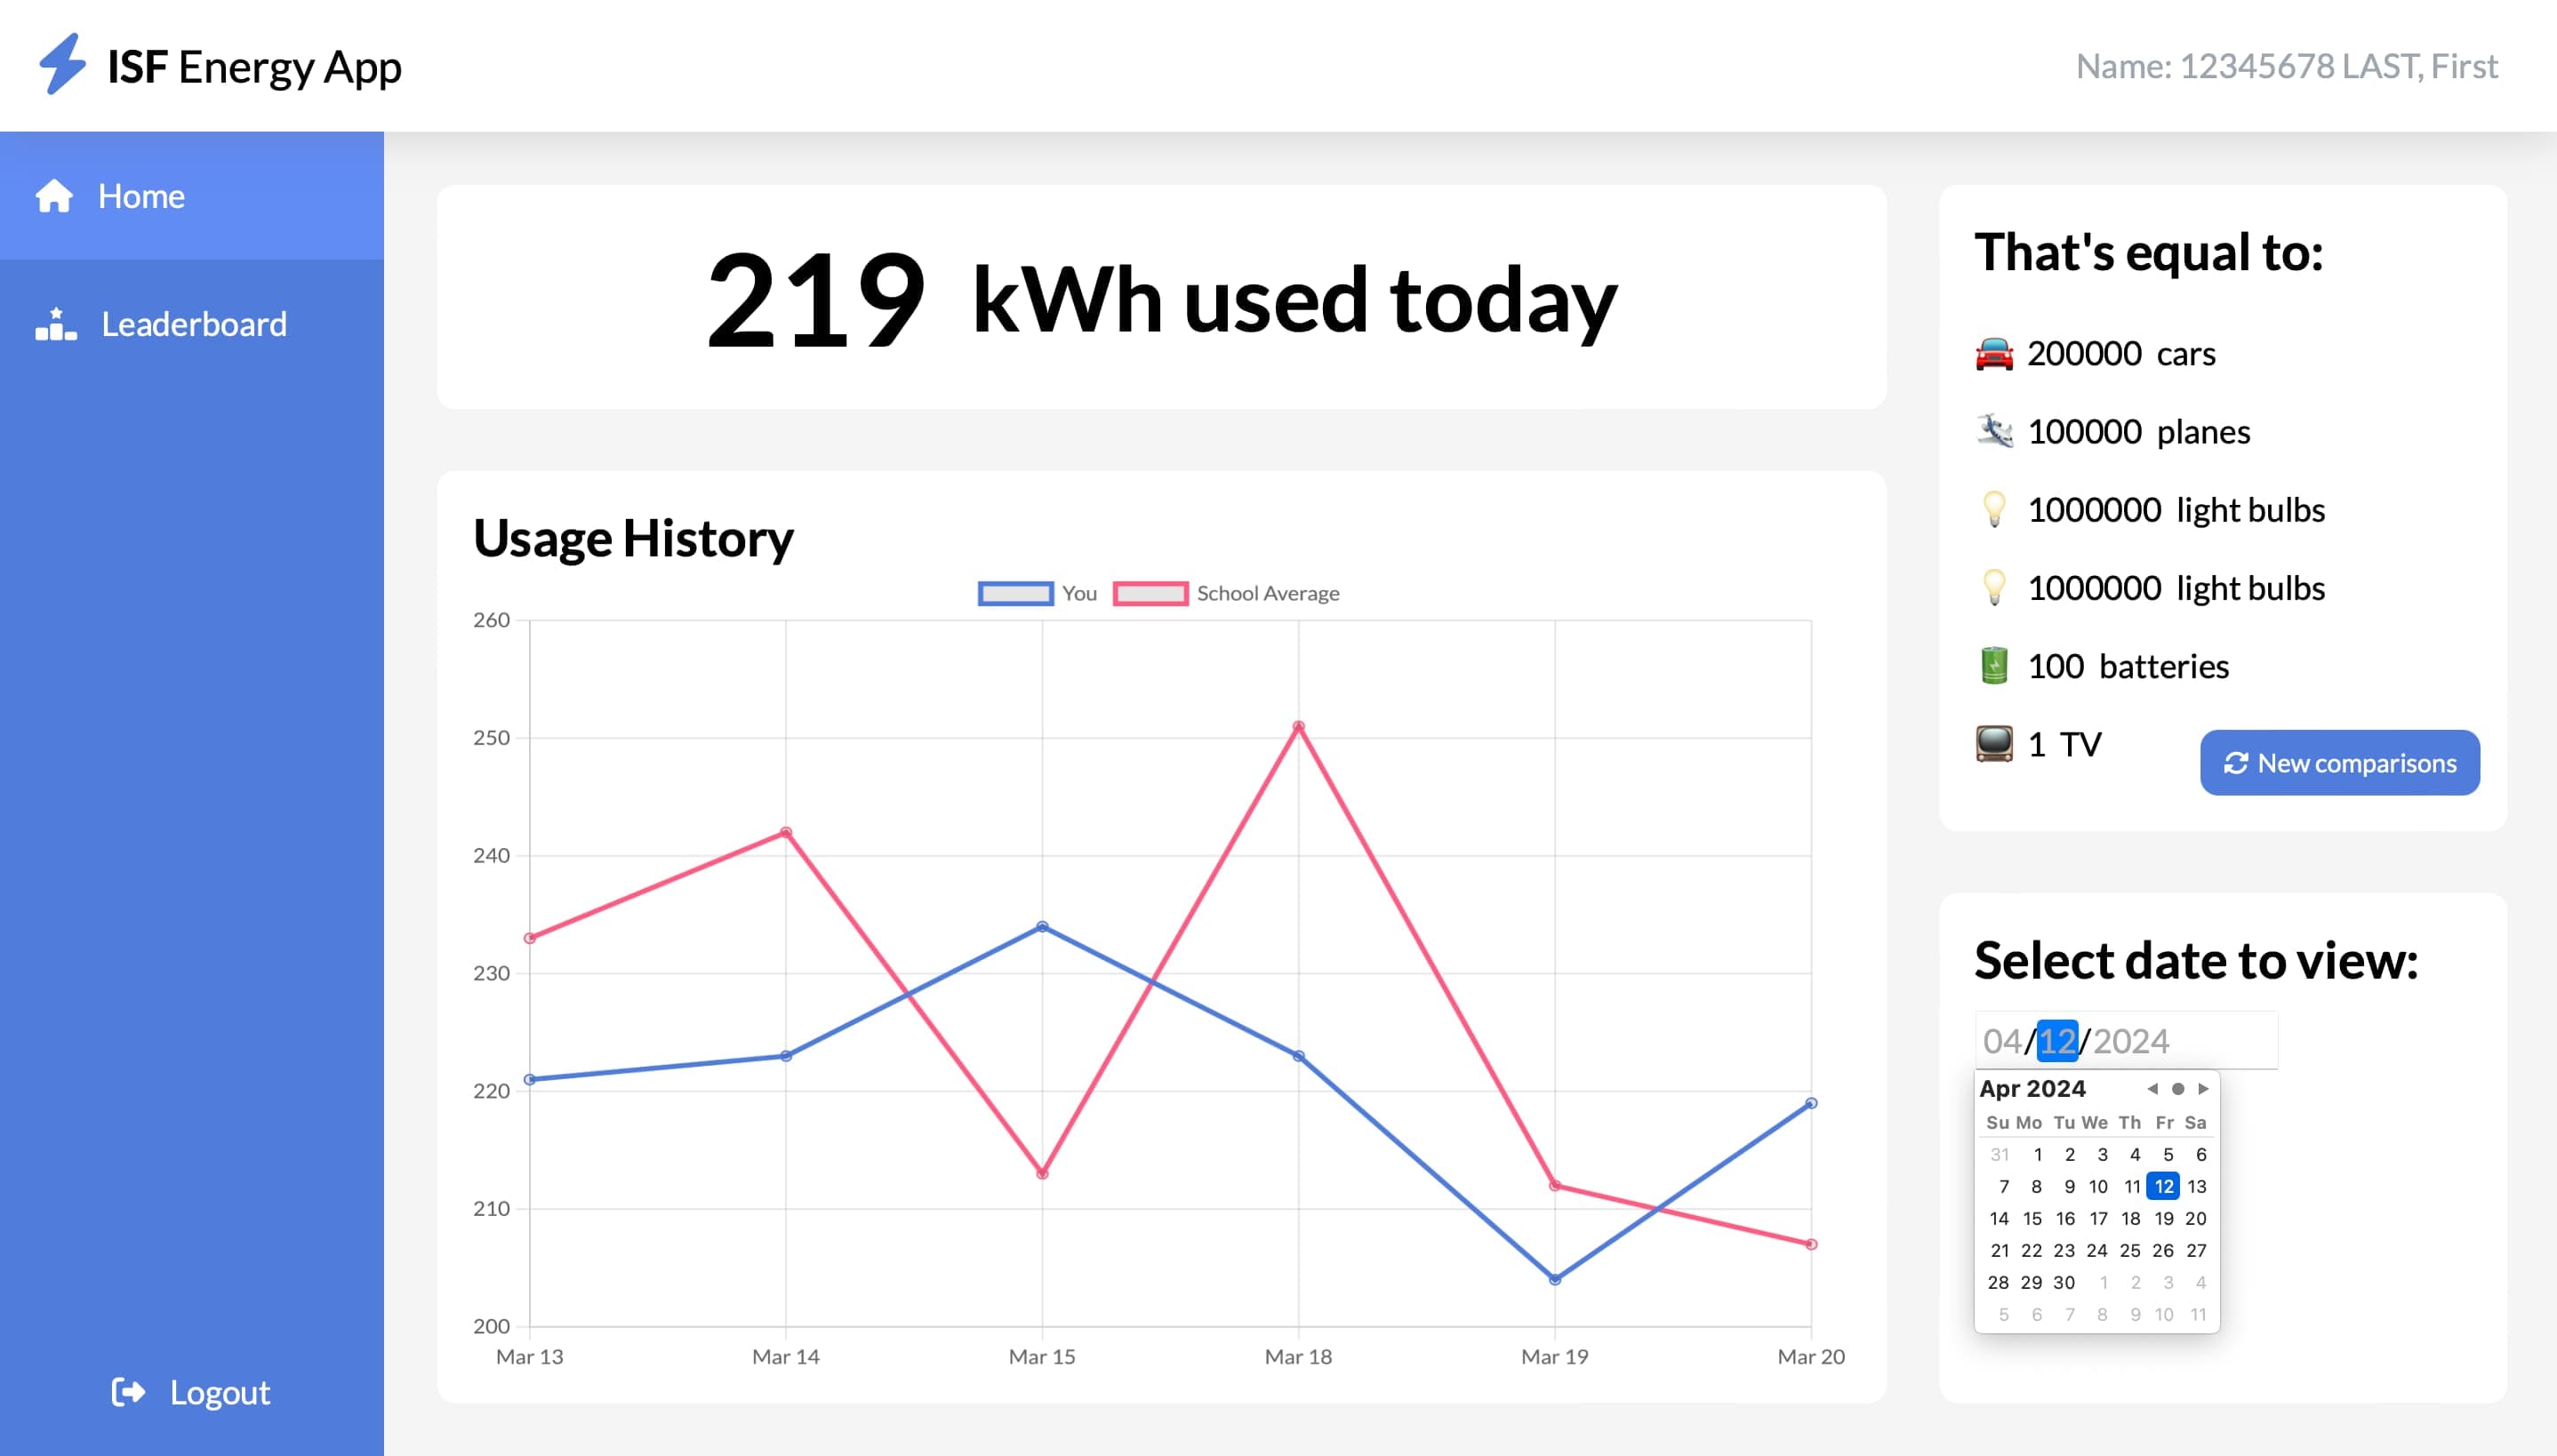Image resolution: width=2557 pixels, height=1456 pixels.
Task: Click the lightning bolt app logo
Action: coord(62,65)
